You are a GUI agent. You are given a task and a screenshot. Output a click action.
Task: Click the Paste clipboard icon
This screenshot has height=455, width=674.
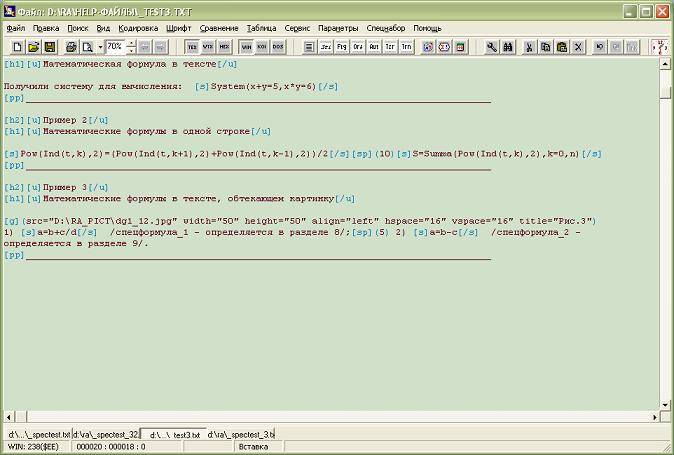(561, 47)
